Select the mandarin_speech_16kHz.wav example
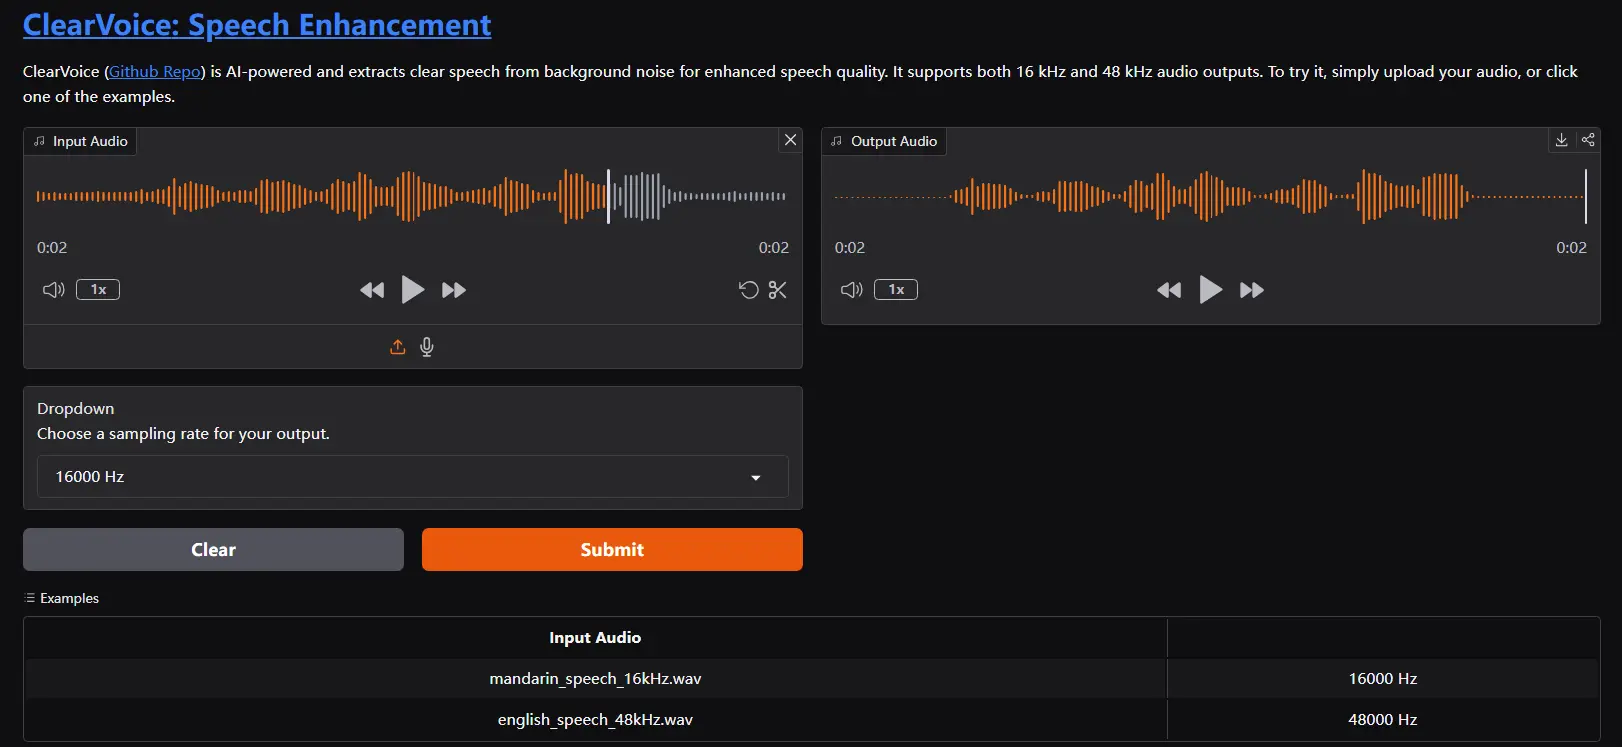The image size is (1622, 747). [595, 678]
